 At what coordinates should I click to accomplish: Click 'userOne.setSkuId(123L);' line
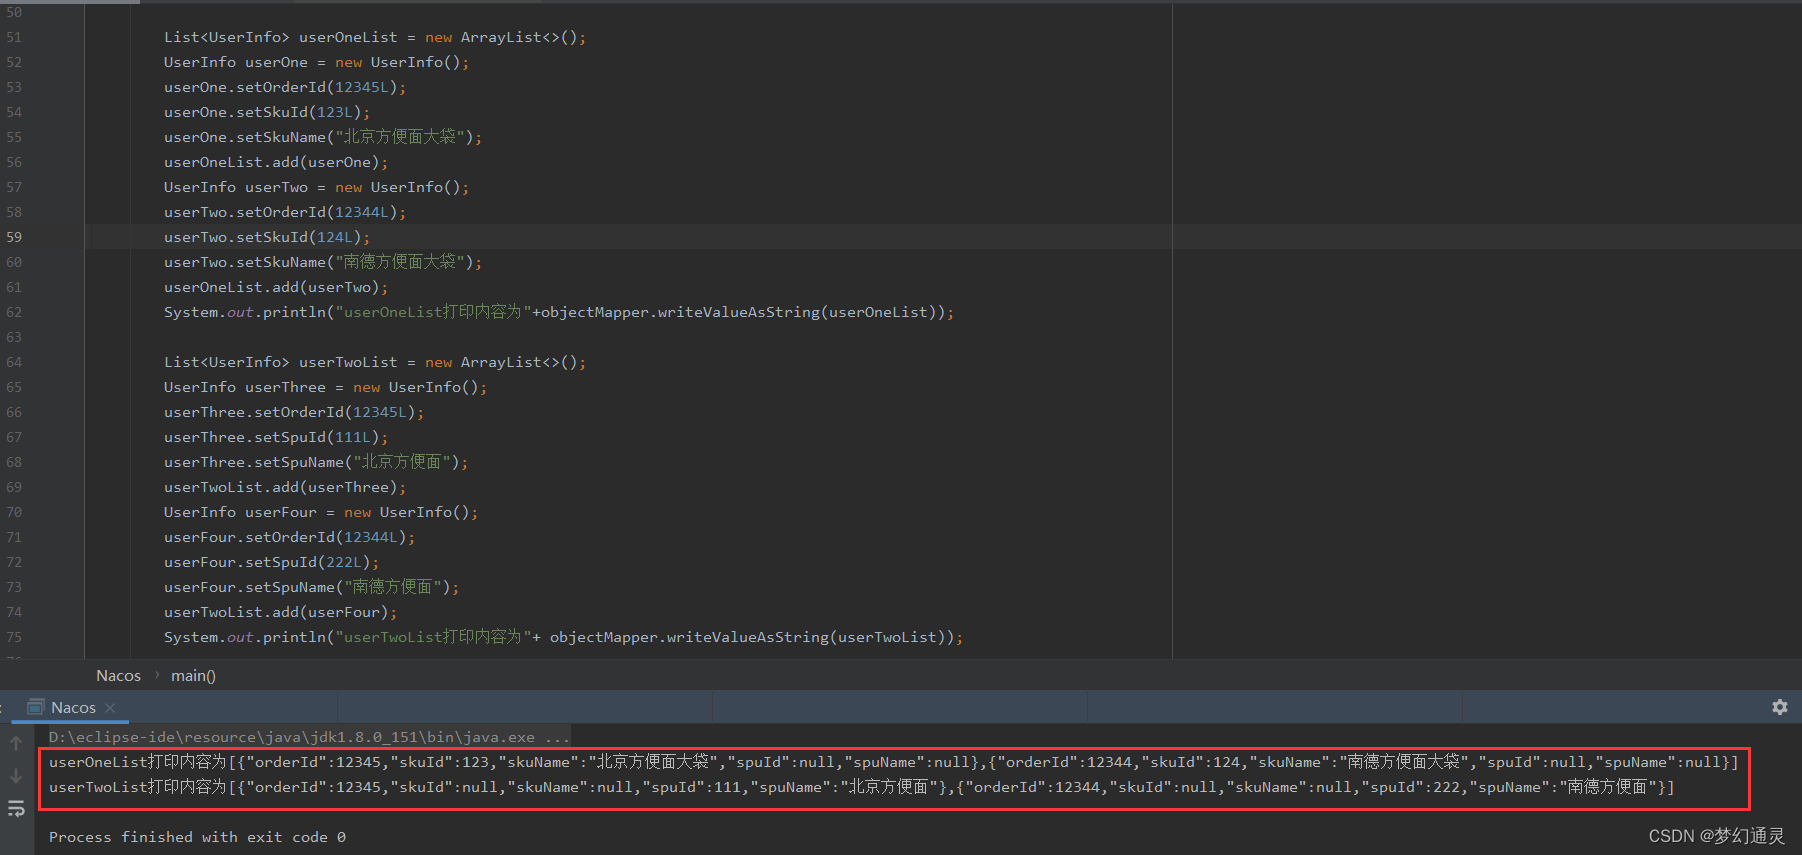click(x=267, y=112)
